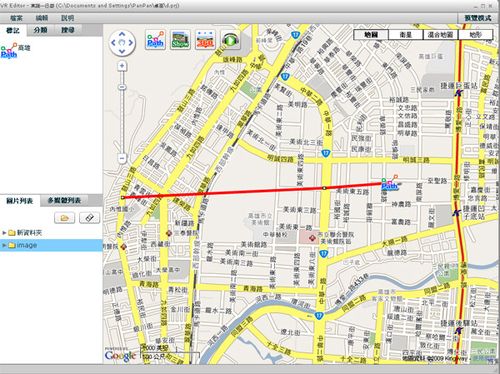Click the Path marker on the map
The height and width of the screenshot is (374, 500).
tap(390, 183)
